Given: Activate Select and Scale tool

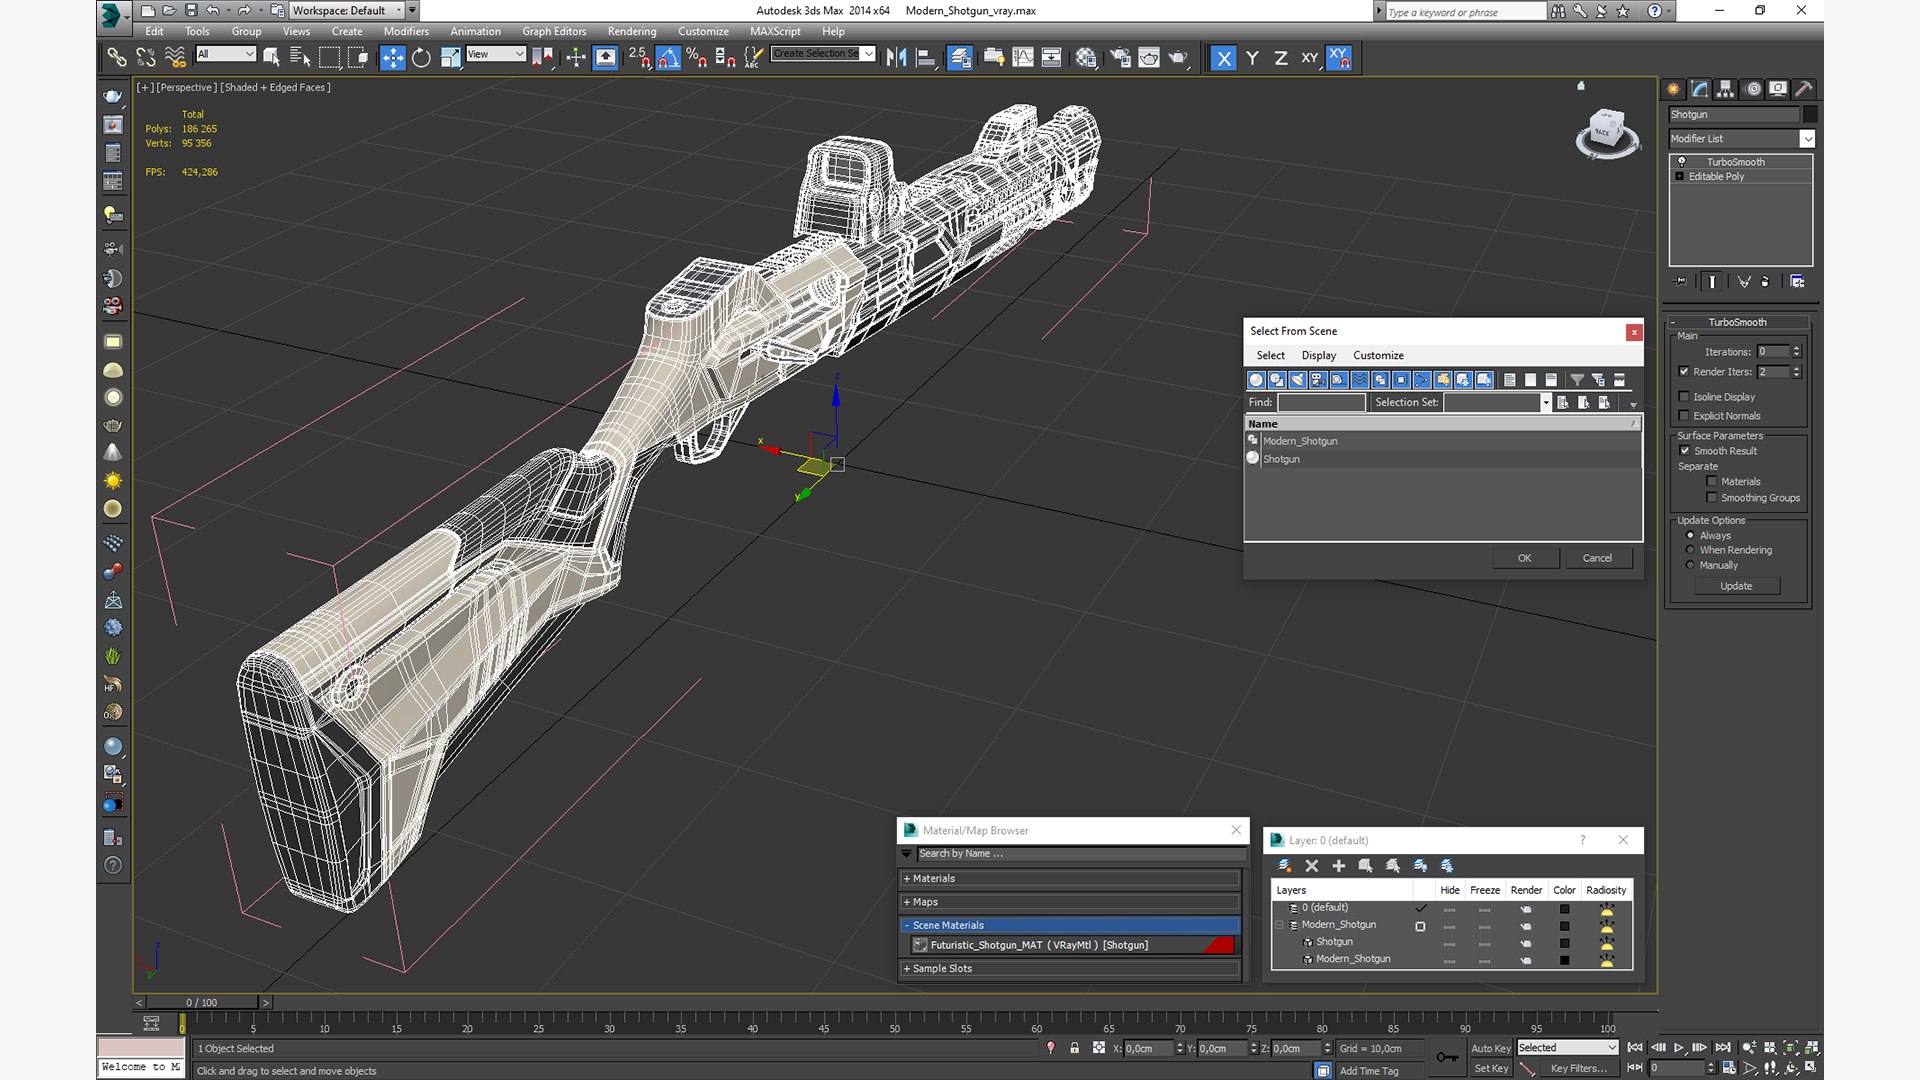Looking at the screenshot, I should [x=450, y=57].
